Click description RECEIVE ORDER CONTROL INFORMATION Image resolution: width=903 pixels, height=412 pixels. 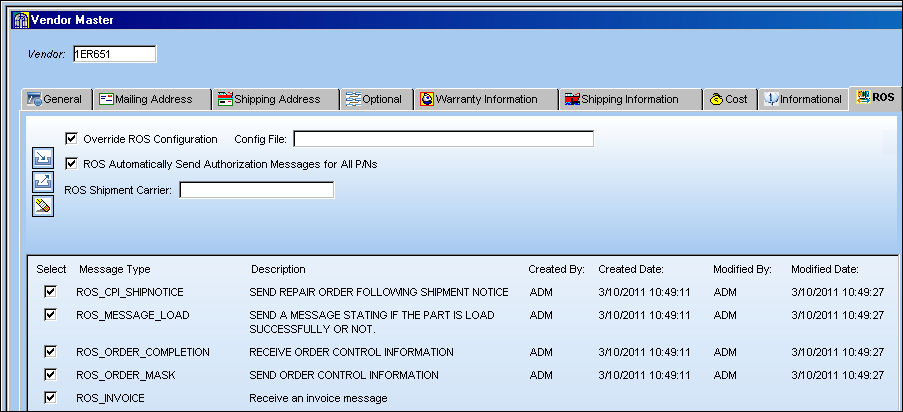351,352
